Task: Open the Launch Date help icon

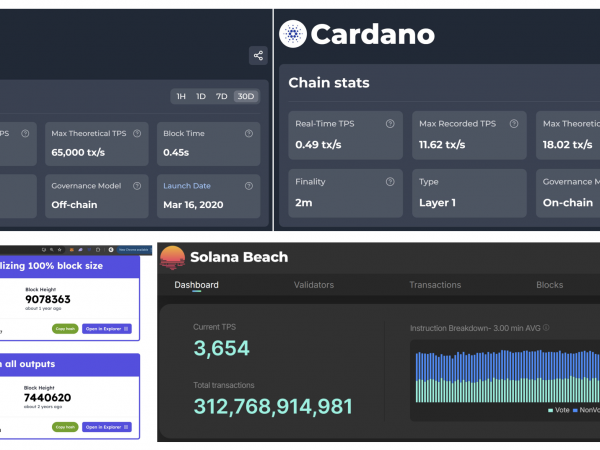Action: point(249,186)
